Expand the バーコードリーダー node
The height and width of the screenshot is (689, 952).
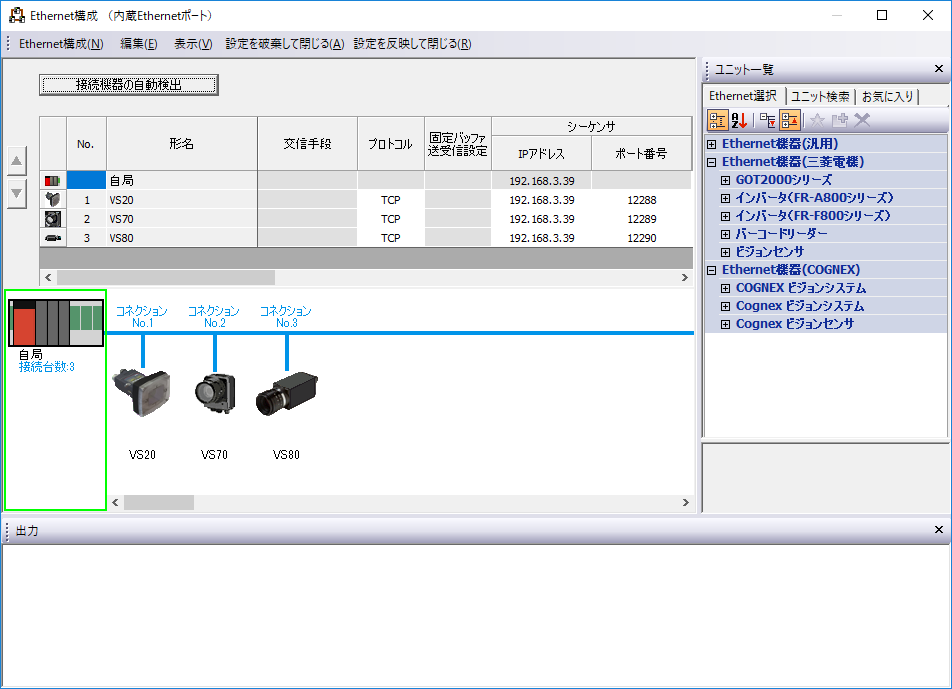click(726, 234)
